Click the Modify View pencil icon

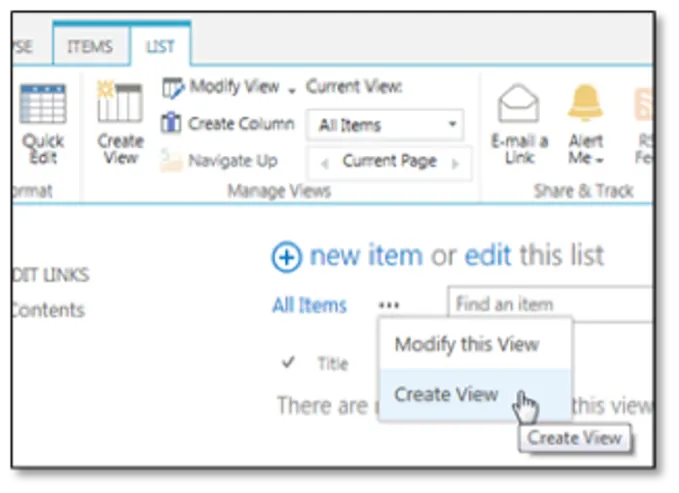[173, 88]
